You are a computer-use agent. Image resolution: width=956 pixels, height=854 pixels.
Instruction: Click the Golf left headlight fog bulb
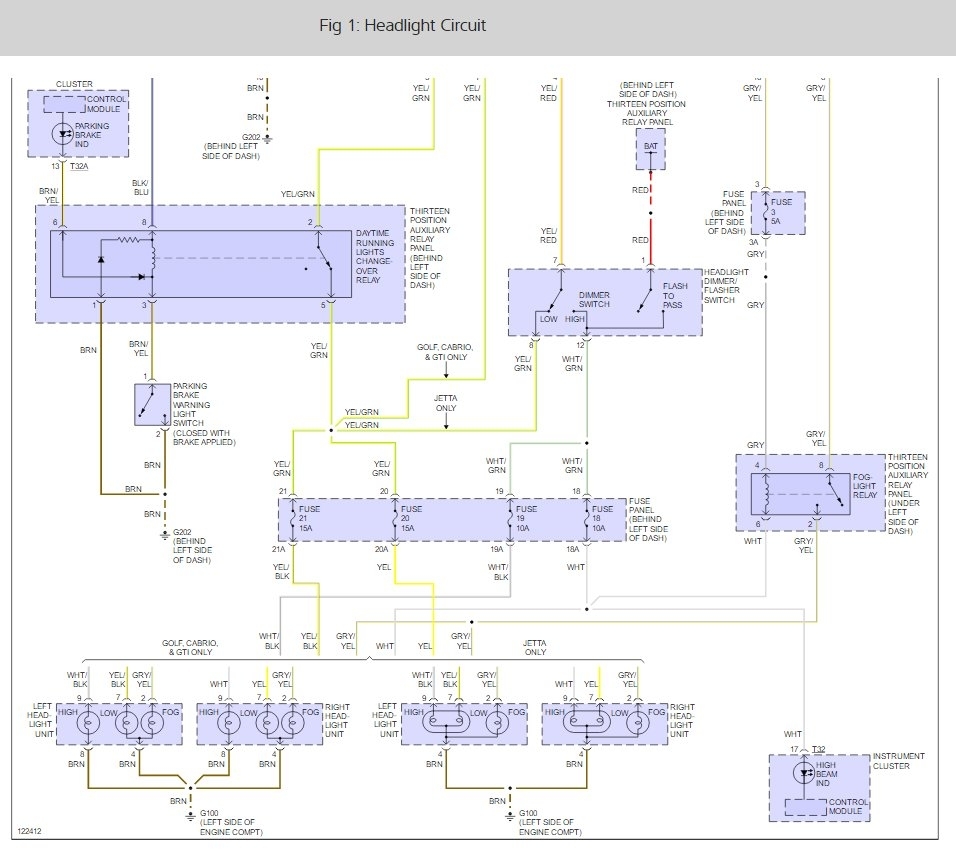(152, 724)
